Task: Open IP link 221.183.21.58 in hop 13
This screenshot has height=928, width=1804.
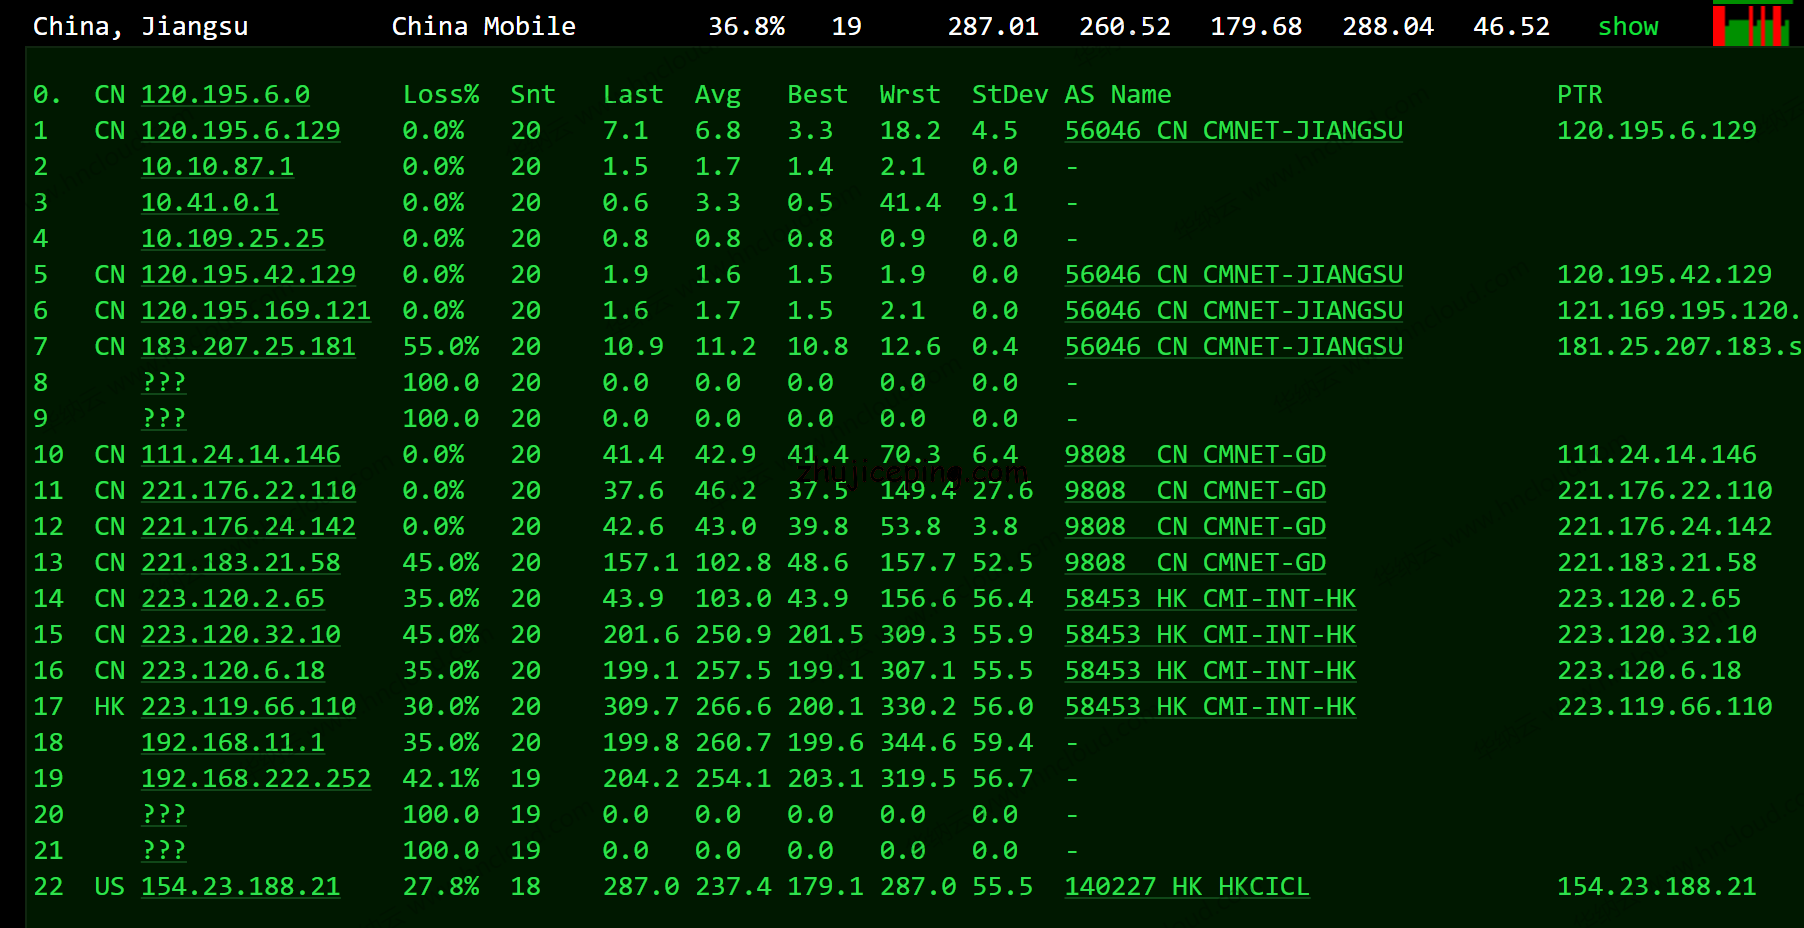Action: pos(240,563)
